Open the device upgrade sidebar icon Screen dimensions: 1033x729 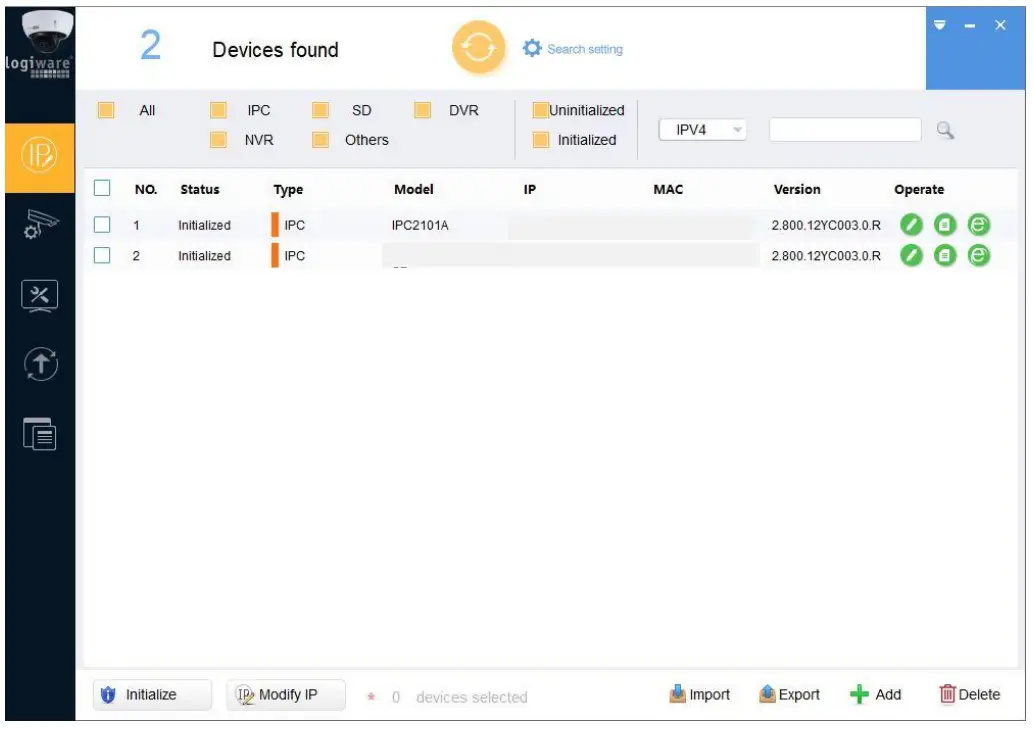[x=39, y=364]
